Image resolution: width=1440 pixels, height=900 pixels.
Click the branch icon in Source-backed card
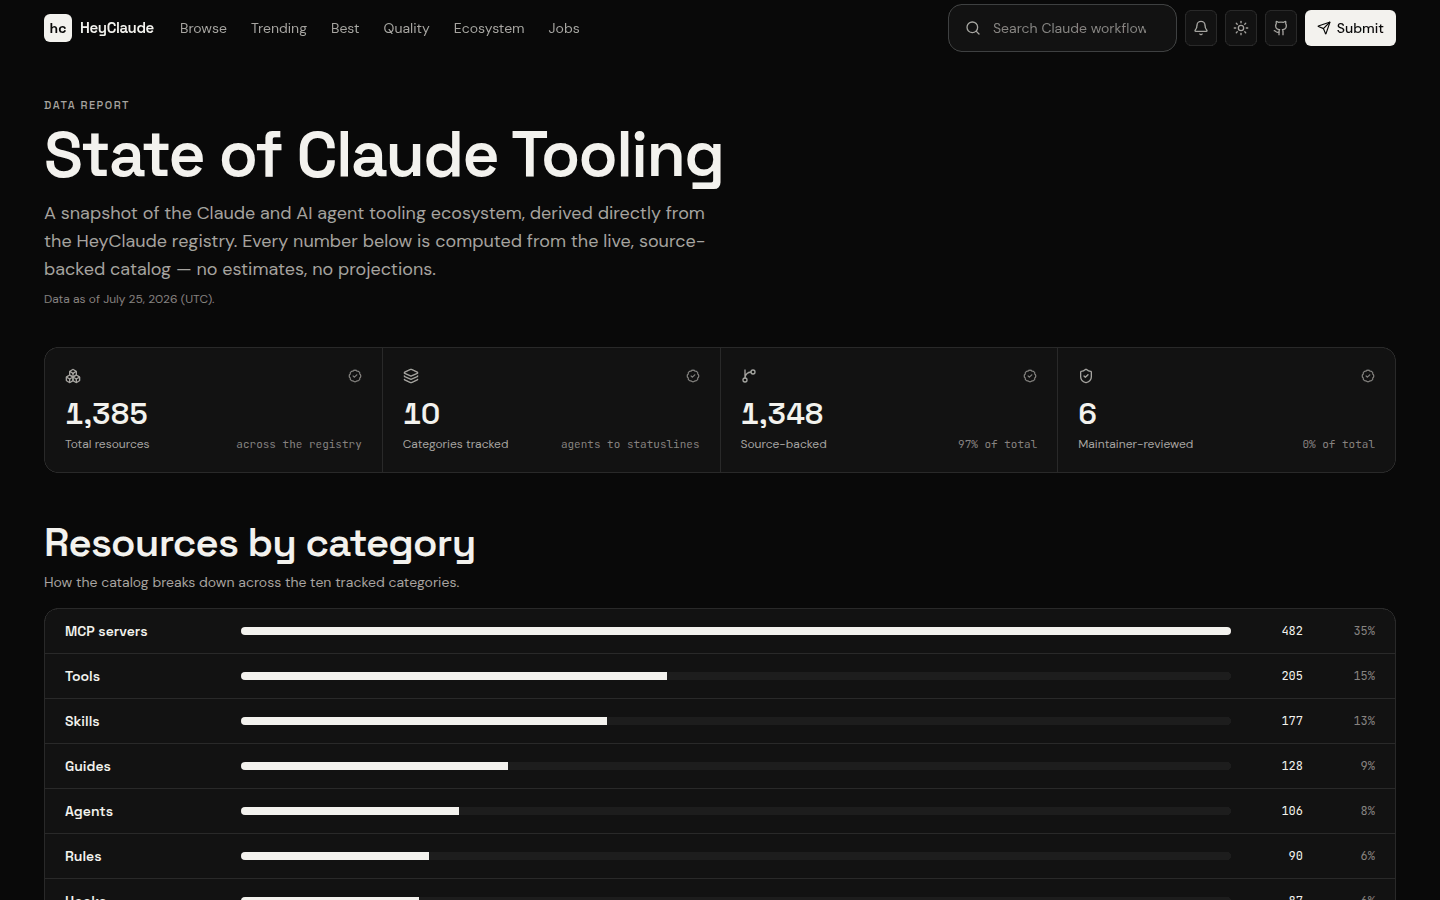point(749,376)
